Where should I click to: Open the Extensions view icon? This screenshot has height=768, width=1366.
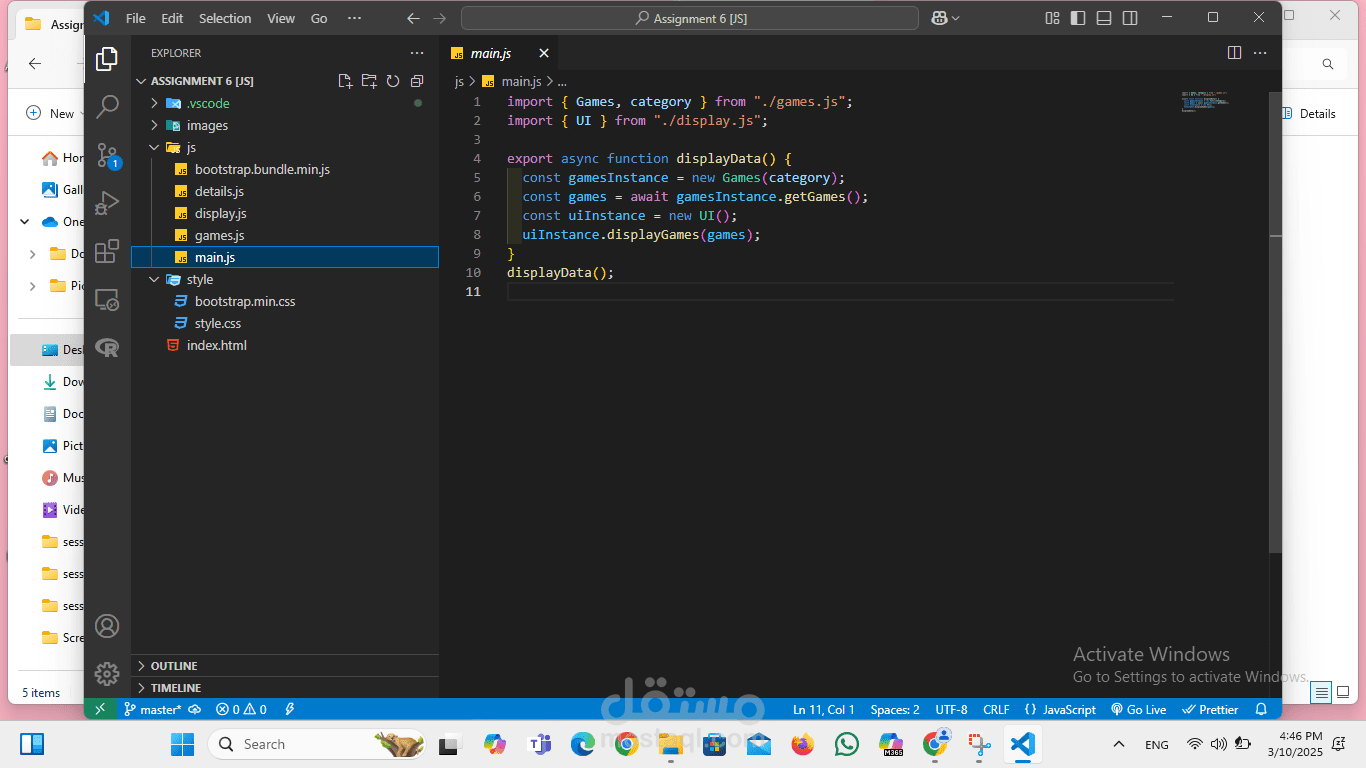(x=107, y=251)
